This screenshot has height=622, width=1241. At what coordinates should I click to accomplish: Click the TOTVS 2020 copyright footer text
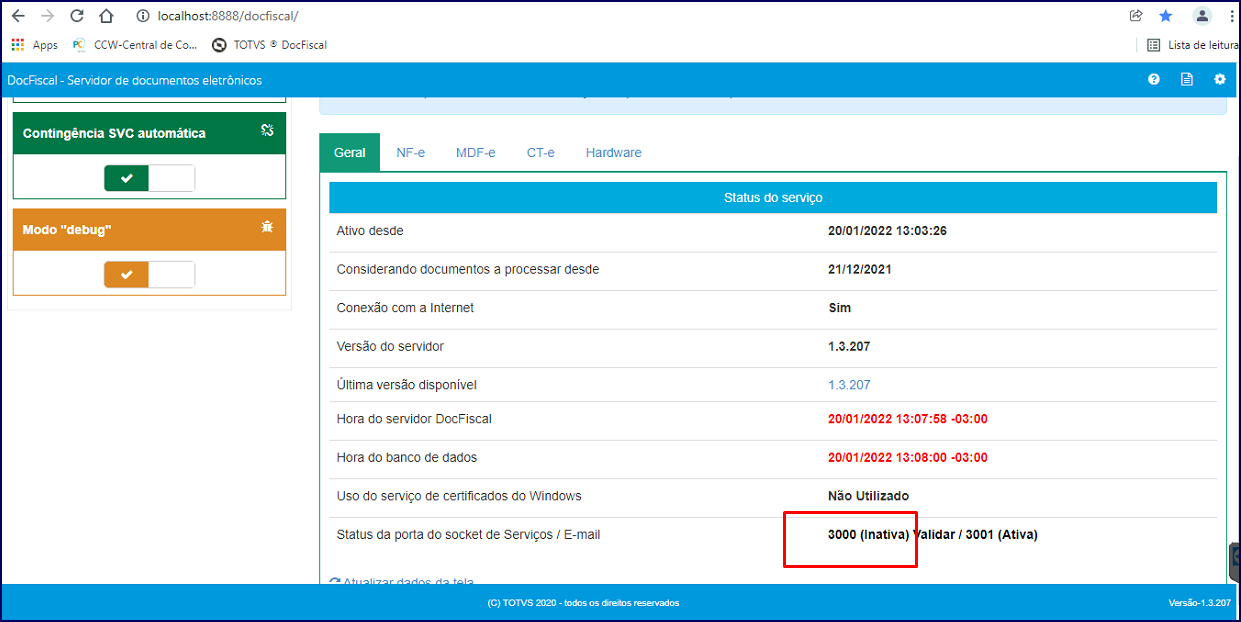point(583,603)
